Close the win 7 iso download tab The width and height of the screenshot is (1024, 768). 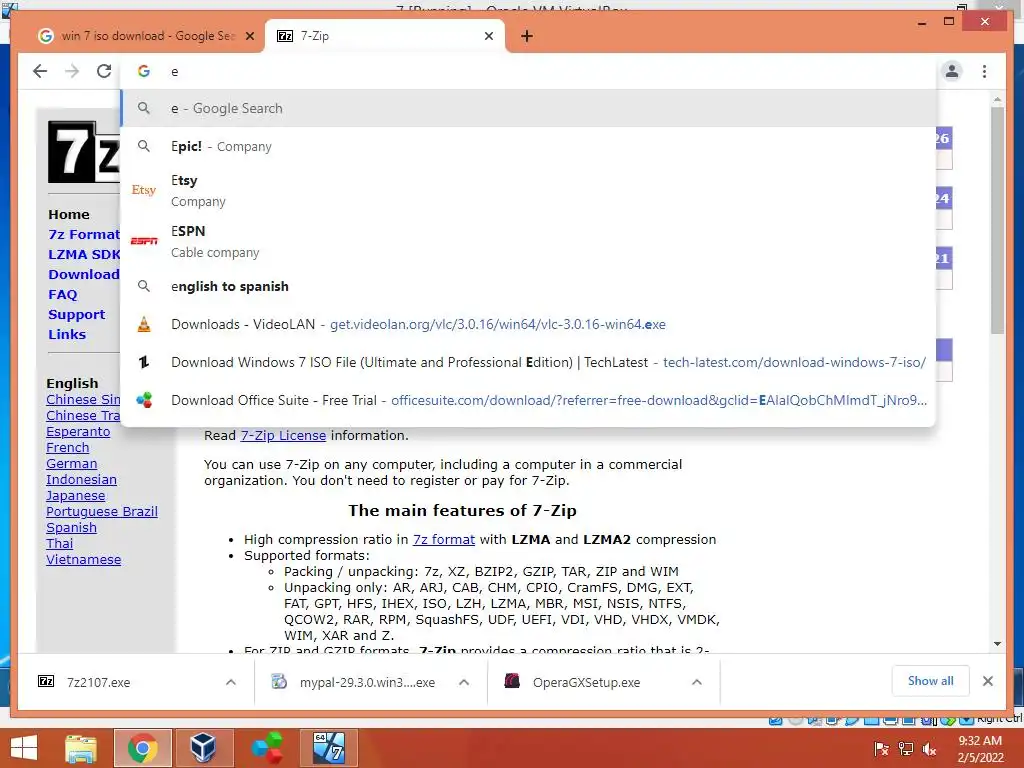tap(249, 36)
